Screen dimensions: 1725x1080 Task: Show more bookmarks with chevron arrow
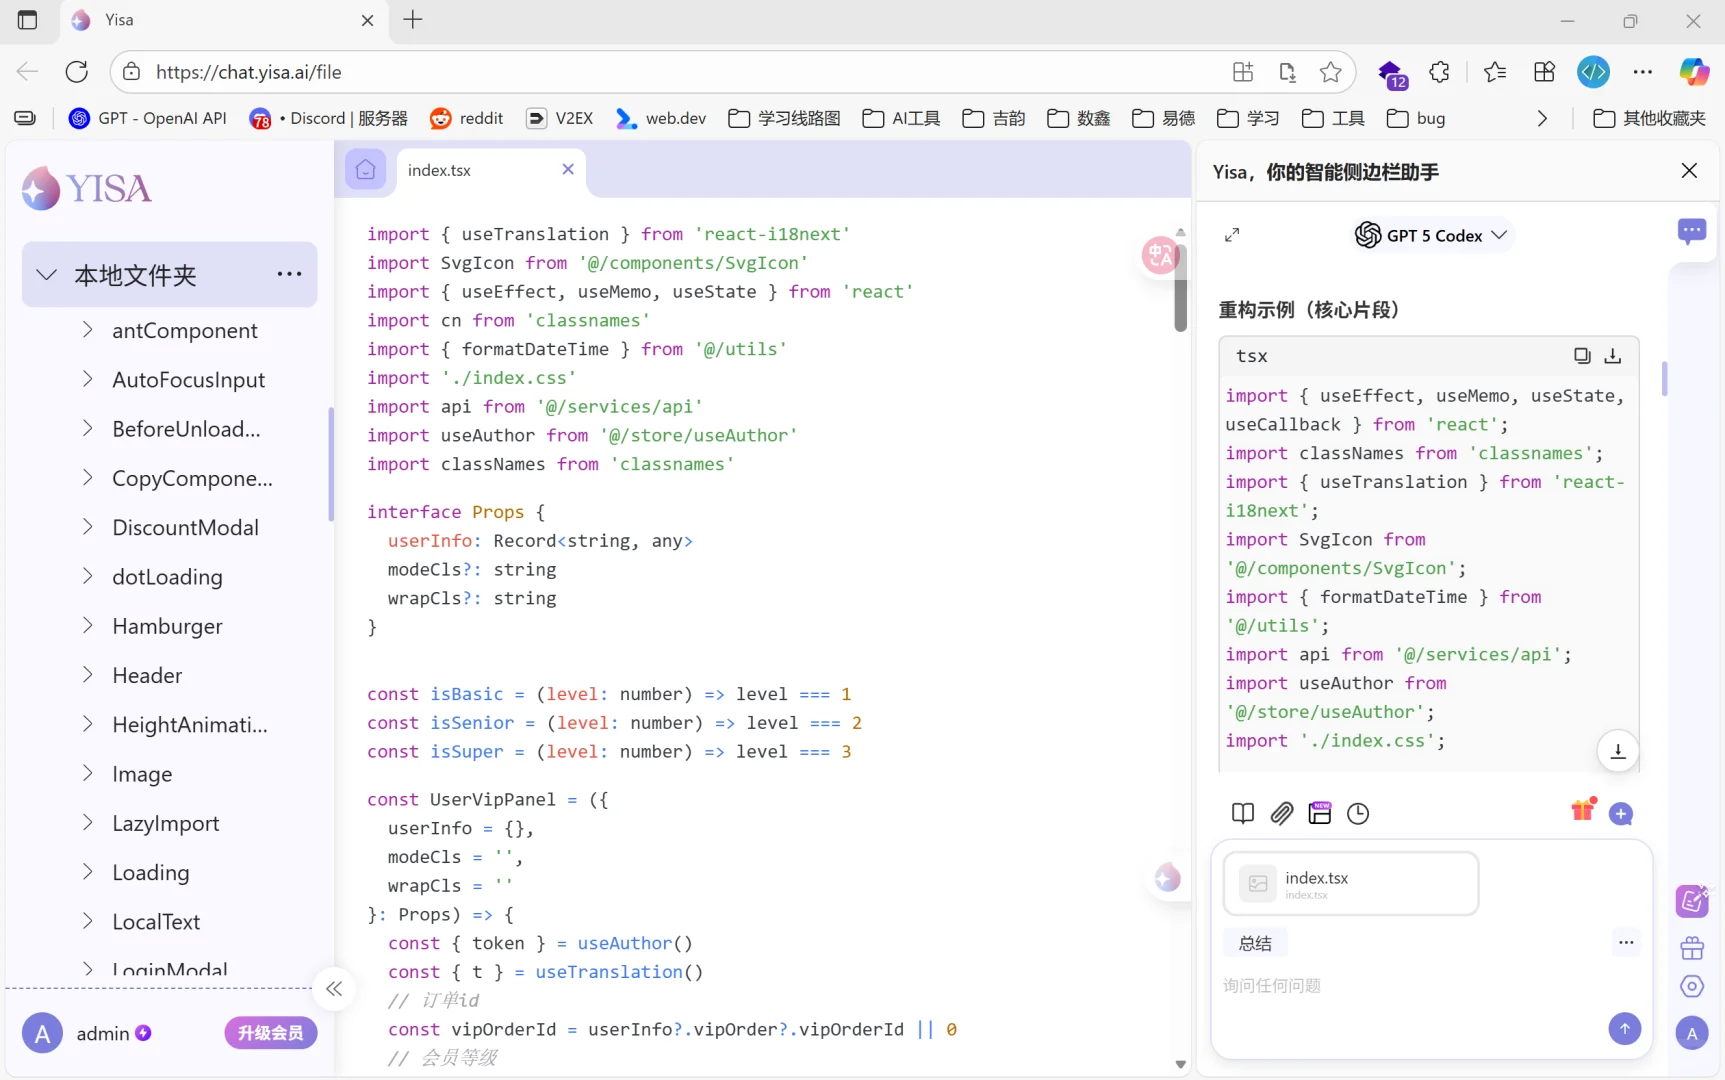pos(1542,118)
